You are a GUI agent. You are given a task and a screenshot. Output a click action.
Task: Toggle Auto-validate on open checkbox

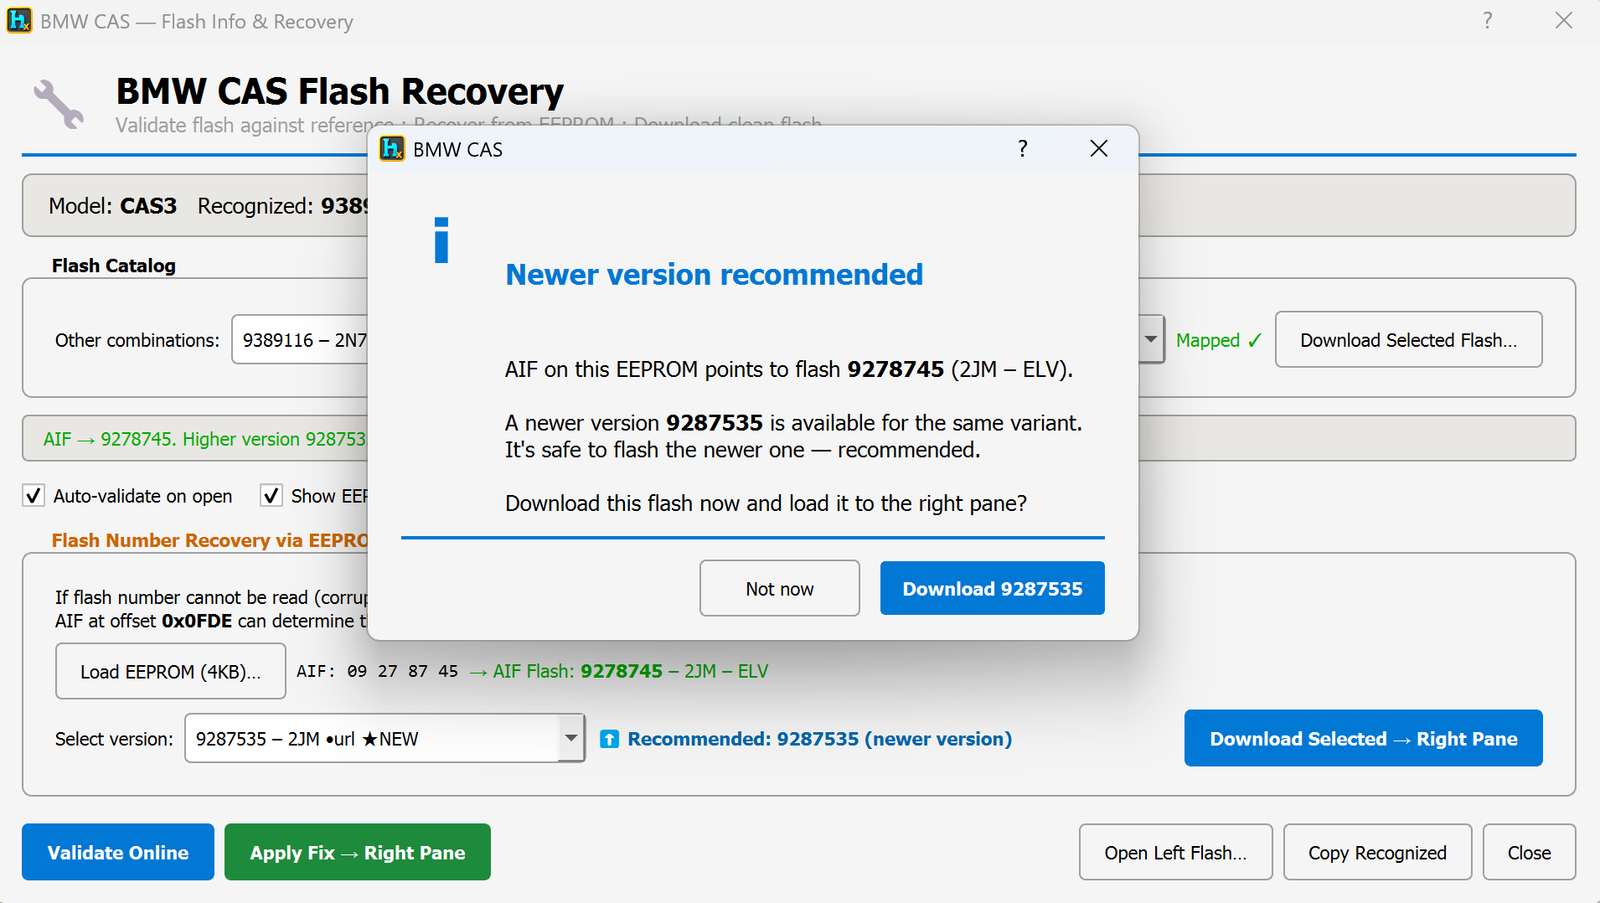tap(34, 496)
